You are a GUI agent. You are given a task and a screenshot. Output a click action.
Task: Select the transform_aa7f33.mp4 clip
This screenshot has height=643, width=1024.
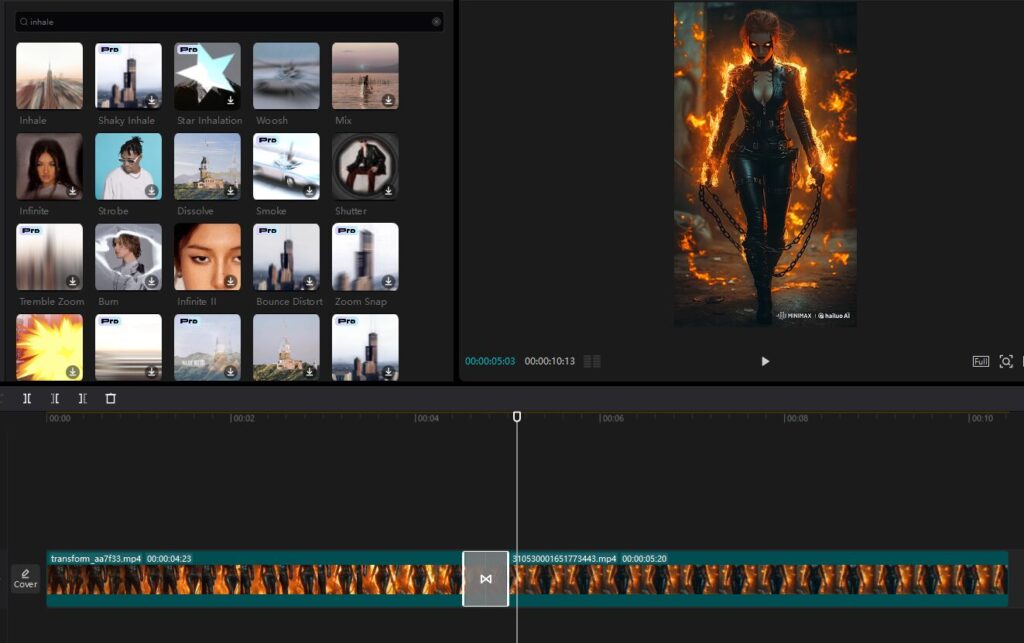pos(255,579)
